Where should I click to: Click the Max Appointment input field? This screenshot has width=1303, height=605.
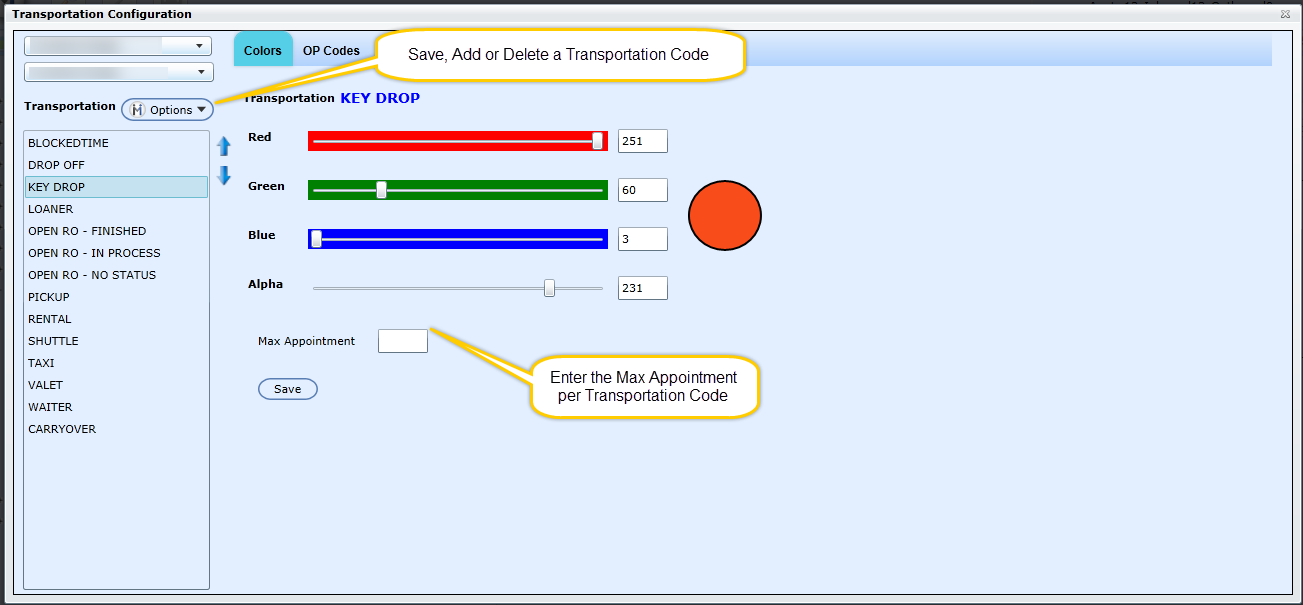(402, 341)
